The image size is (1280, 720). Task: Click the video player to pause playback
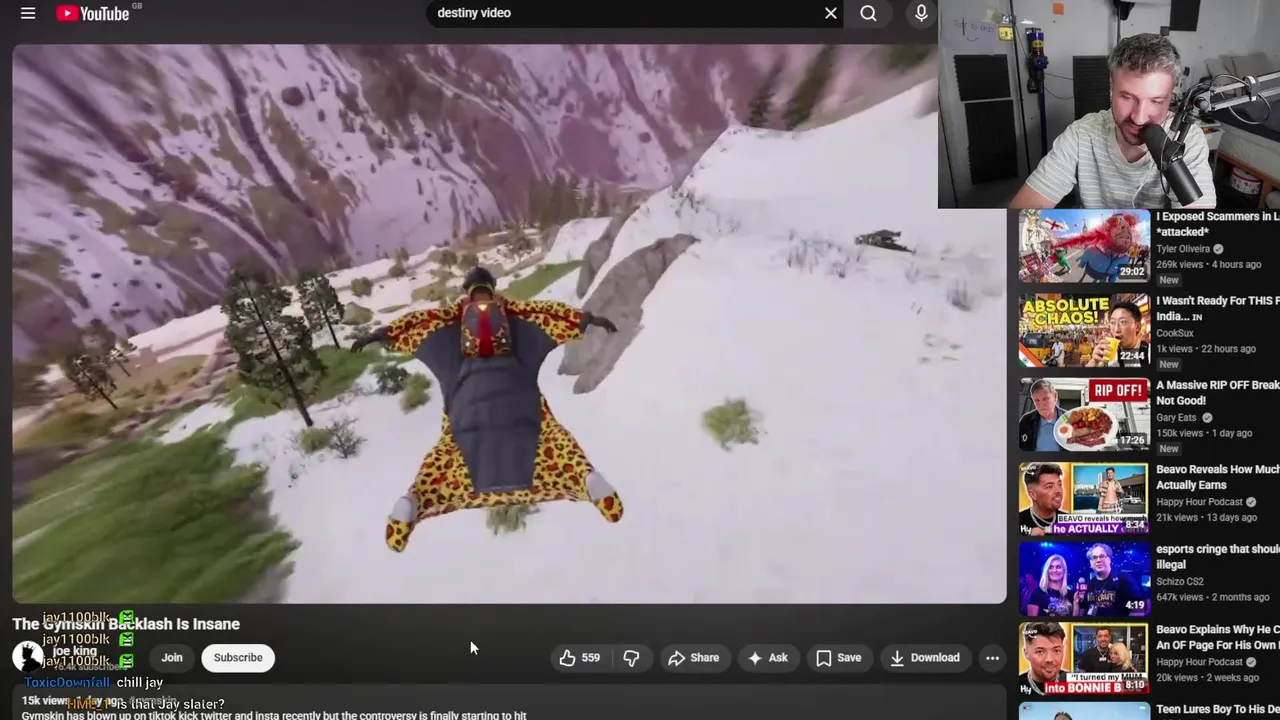(509, 323)
